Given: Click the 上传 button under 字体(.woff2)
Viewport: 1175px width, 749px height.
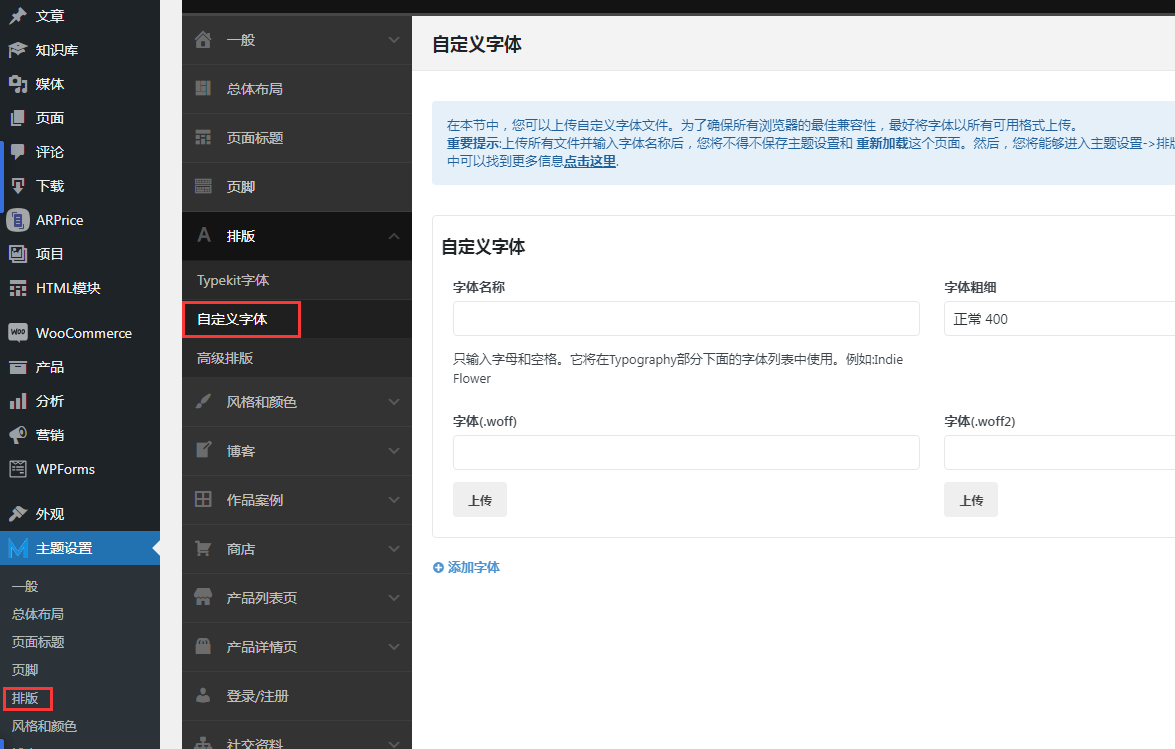Looking at the screenshot, I should point(970,500).
